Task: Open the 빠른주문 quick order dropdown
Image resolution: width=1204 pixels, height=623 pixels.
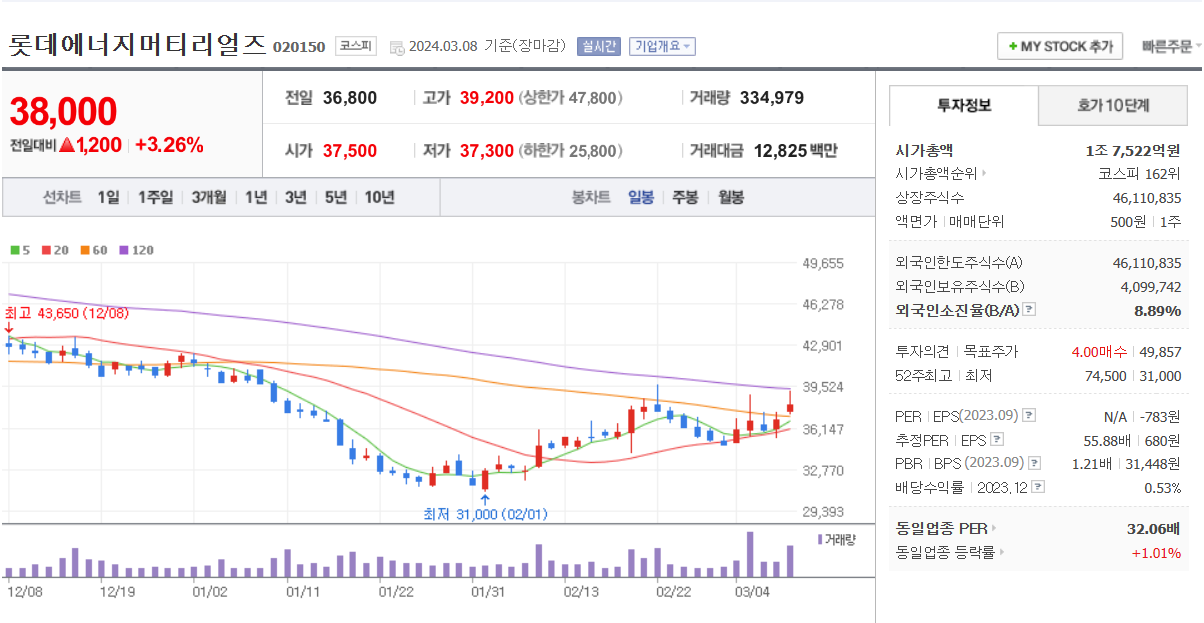Action: 1172,47
